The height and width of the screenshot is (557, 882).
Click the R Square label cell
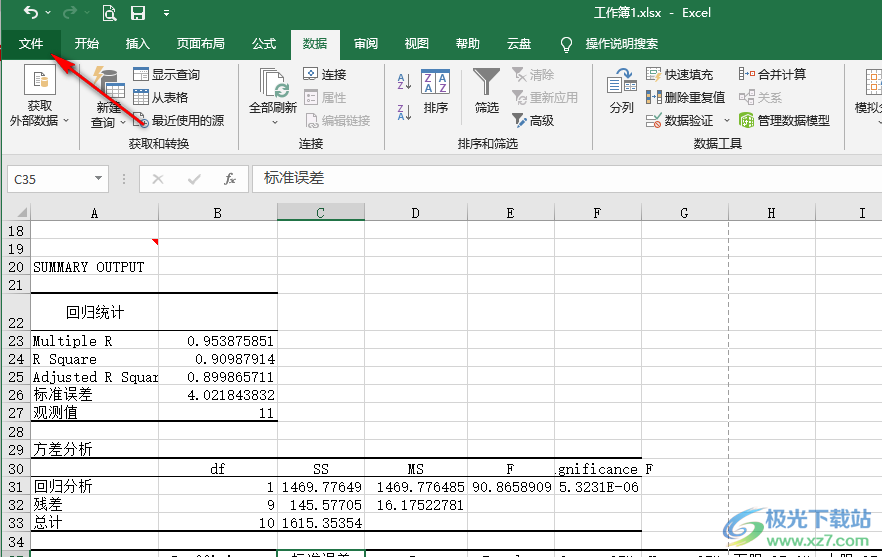tap(94, 359)
